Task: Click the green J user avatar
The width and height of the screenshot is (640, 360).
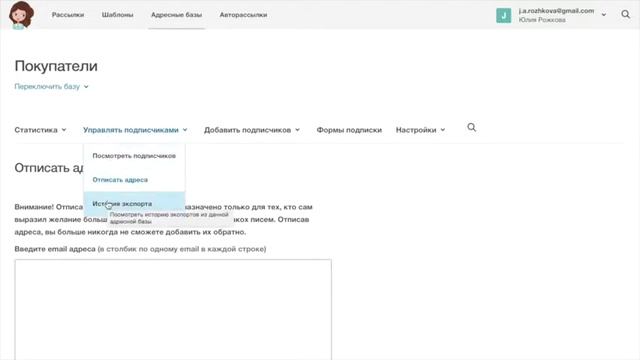Action: point(503,16)
